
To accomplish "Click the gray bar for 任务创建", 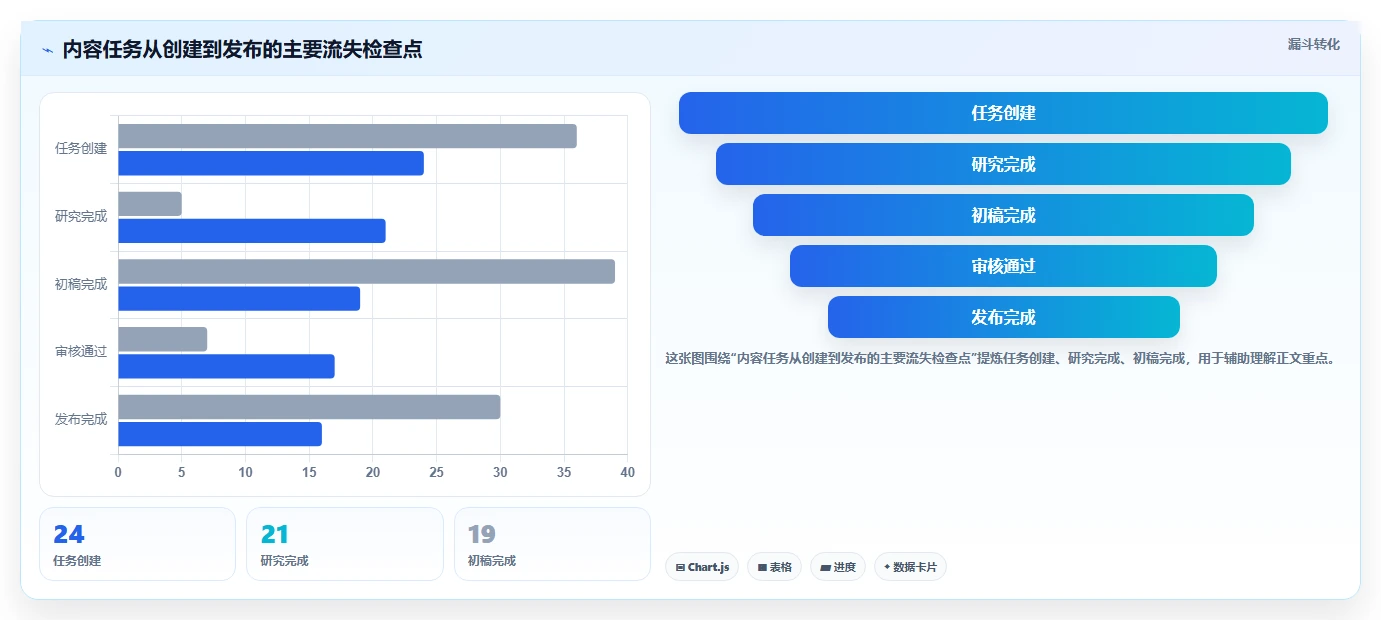I will click(347, 136).
